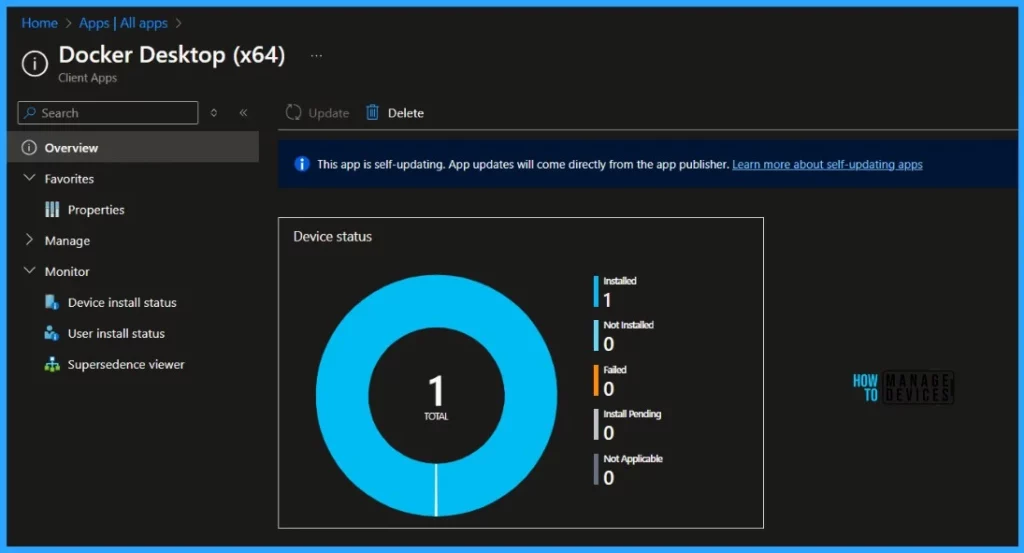Open Apps | All apps breadcrumb
The image size is (1024, 553).
tap(123, 23)
